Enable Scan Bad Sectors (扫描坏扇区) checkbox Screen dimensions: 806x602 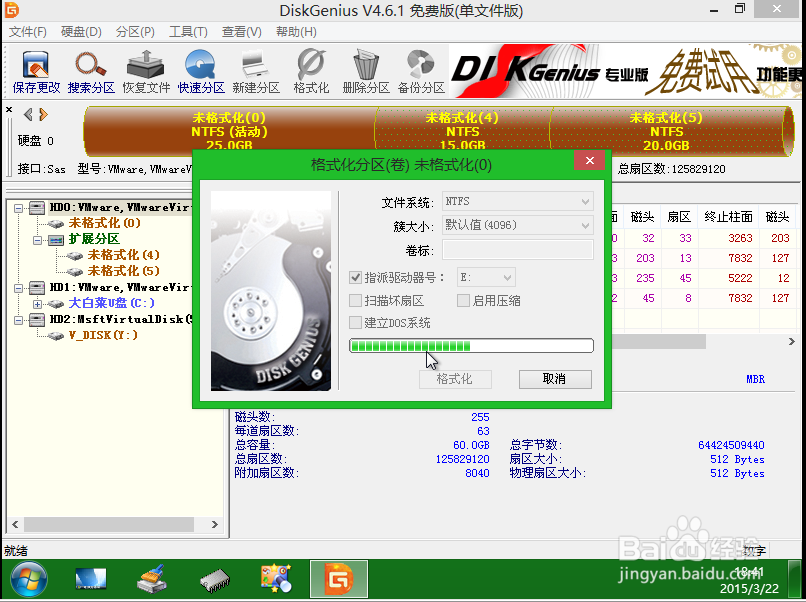point(355,300)
